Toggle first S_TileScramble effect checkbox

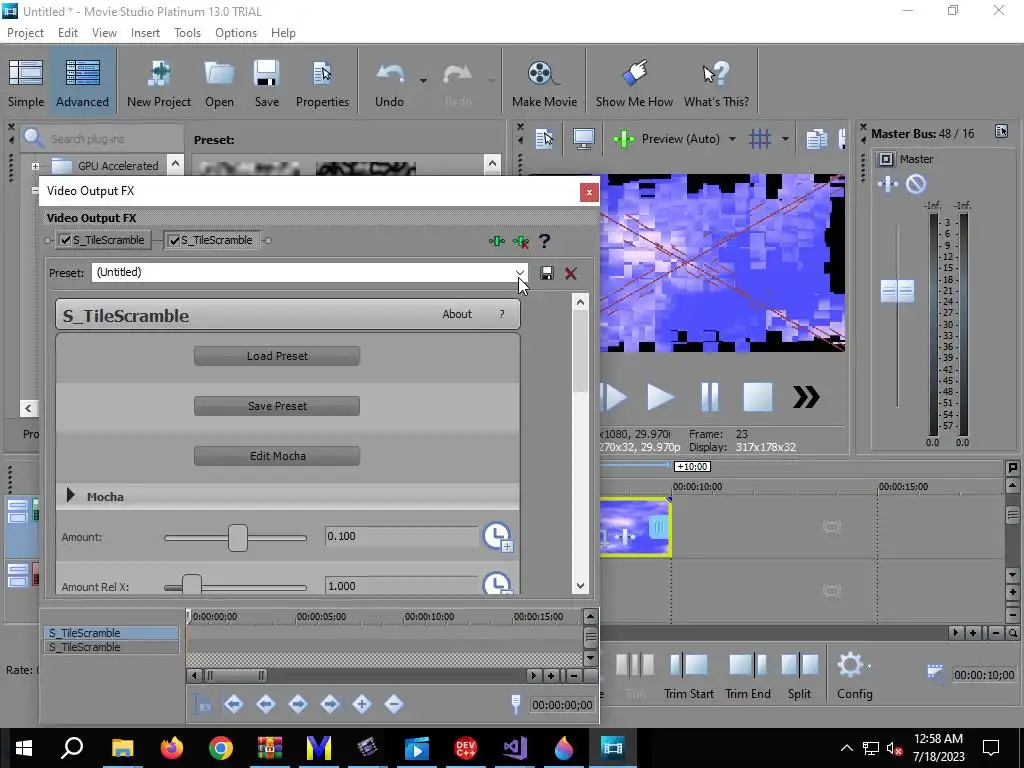[x=65, y=240]
